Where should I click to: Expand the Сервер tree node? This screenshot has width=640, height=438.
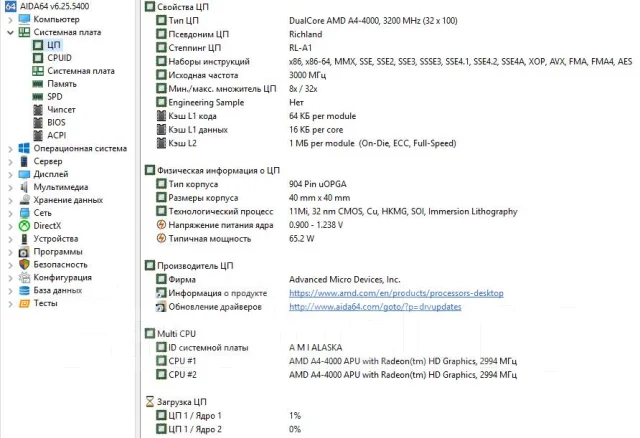10,162
